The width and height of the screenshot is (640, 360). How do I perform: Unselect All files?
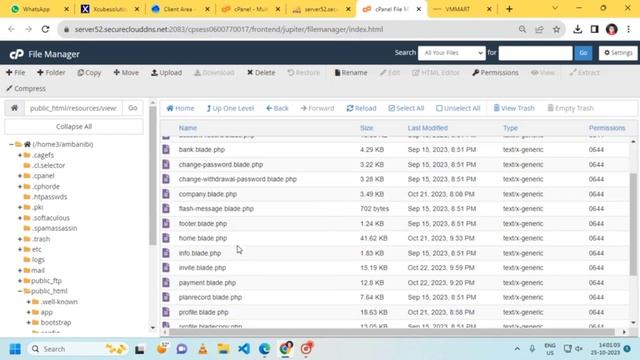pos(458,108)
